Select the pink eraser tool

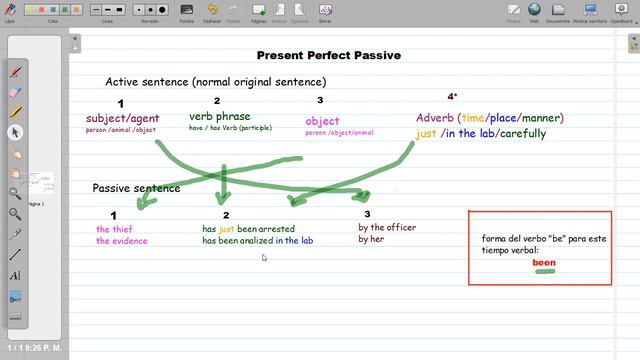[x=16, y=92]
